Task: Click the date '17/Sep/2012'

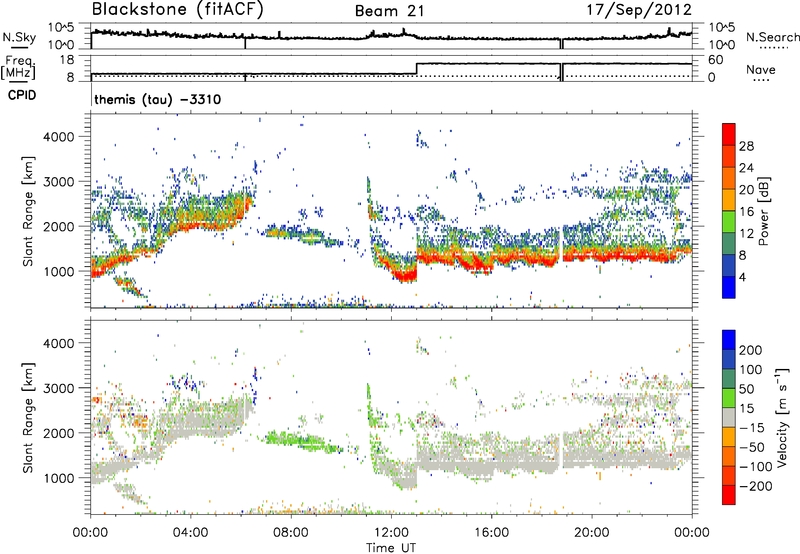Action: 639,10
